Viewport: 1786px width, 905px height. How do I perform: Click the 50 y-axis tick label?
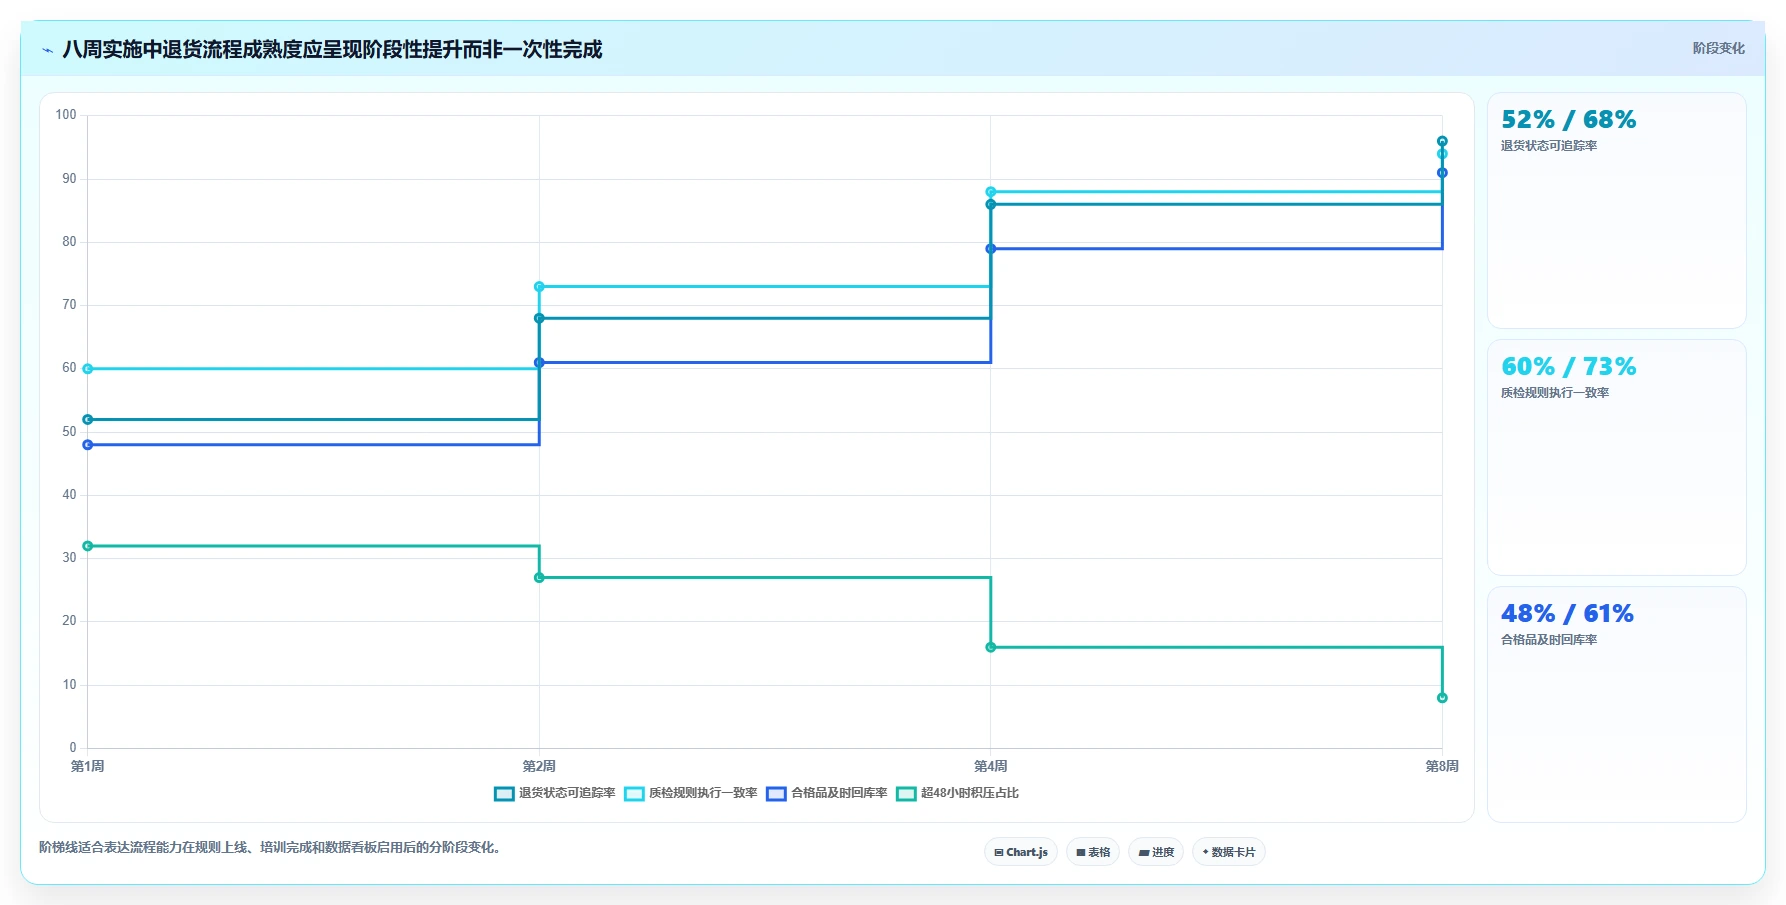click(x=69, y=432)
